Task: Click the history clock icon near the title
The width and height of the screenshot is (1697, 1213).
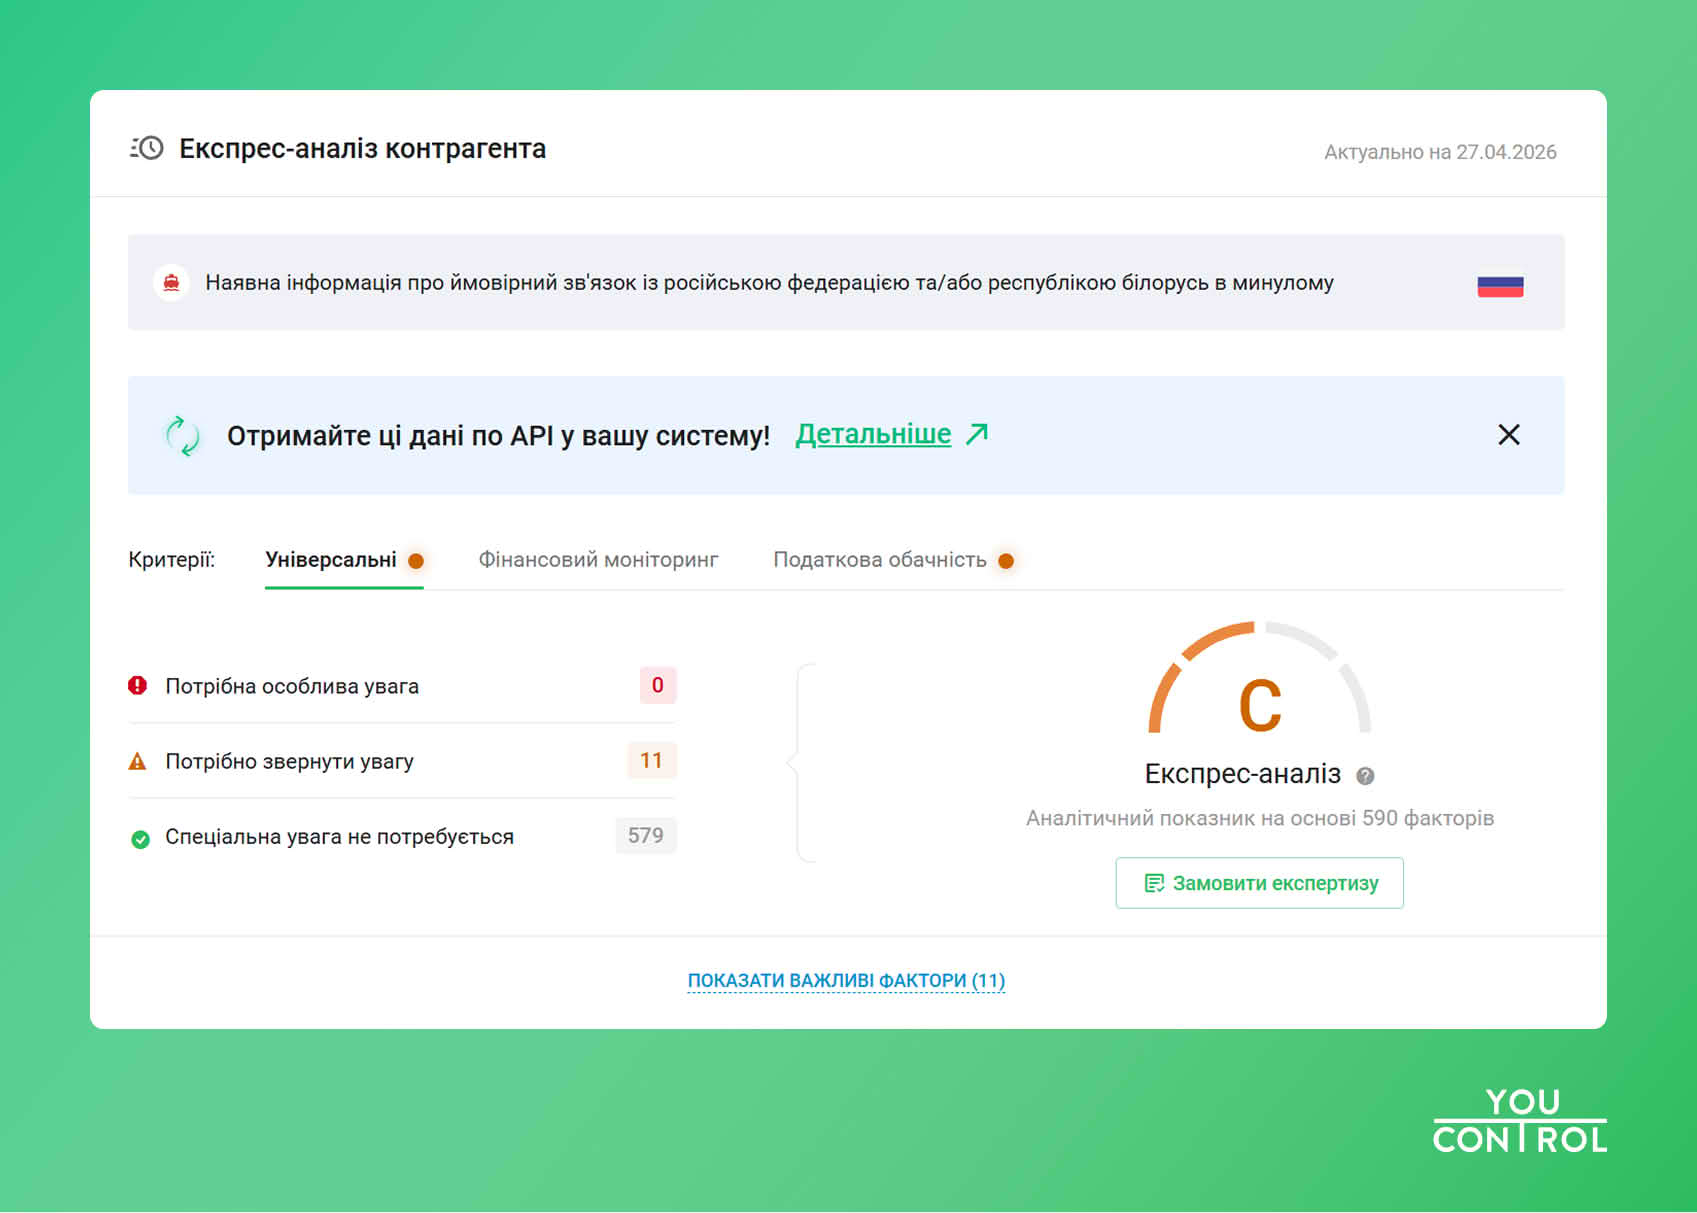Action: coord(145,148)
